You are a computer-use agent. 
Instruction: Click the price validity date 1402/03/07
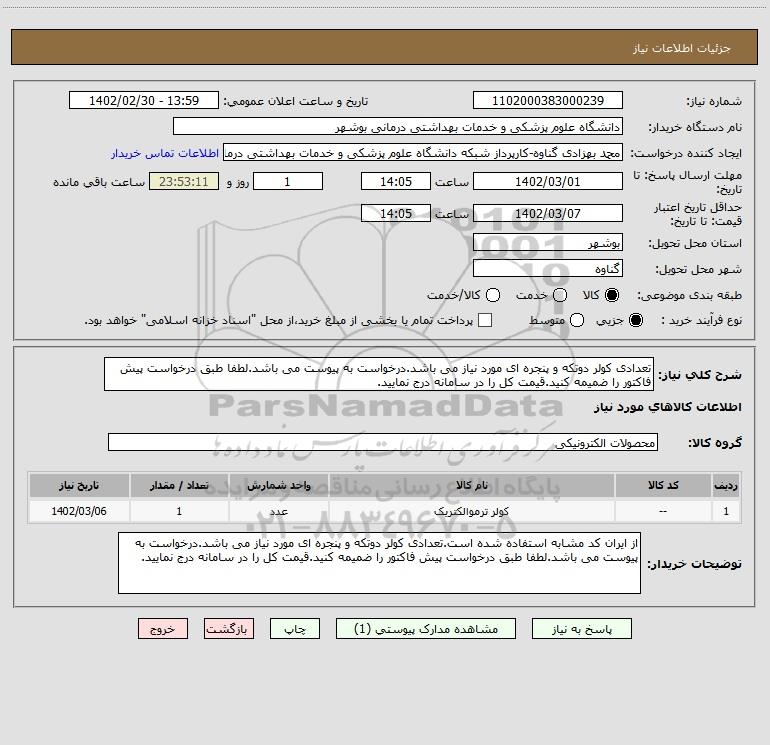click(548, 213)
